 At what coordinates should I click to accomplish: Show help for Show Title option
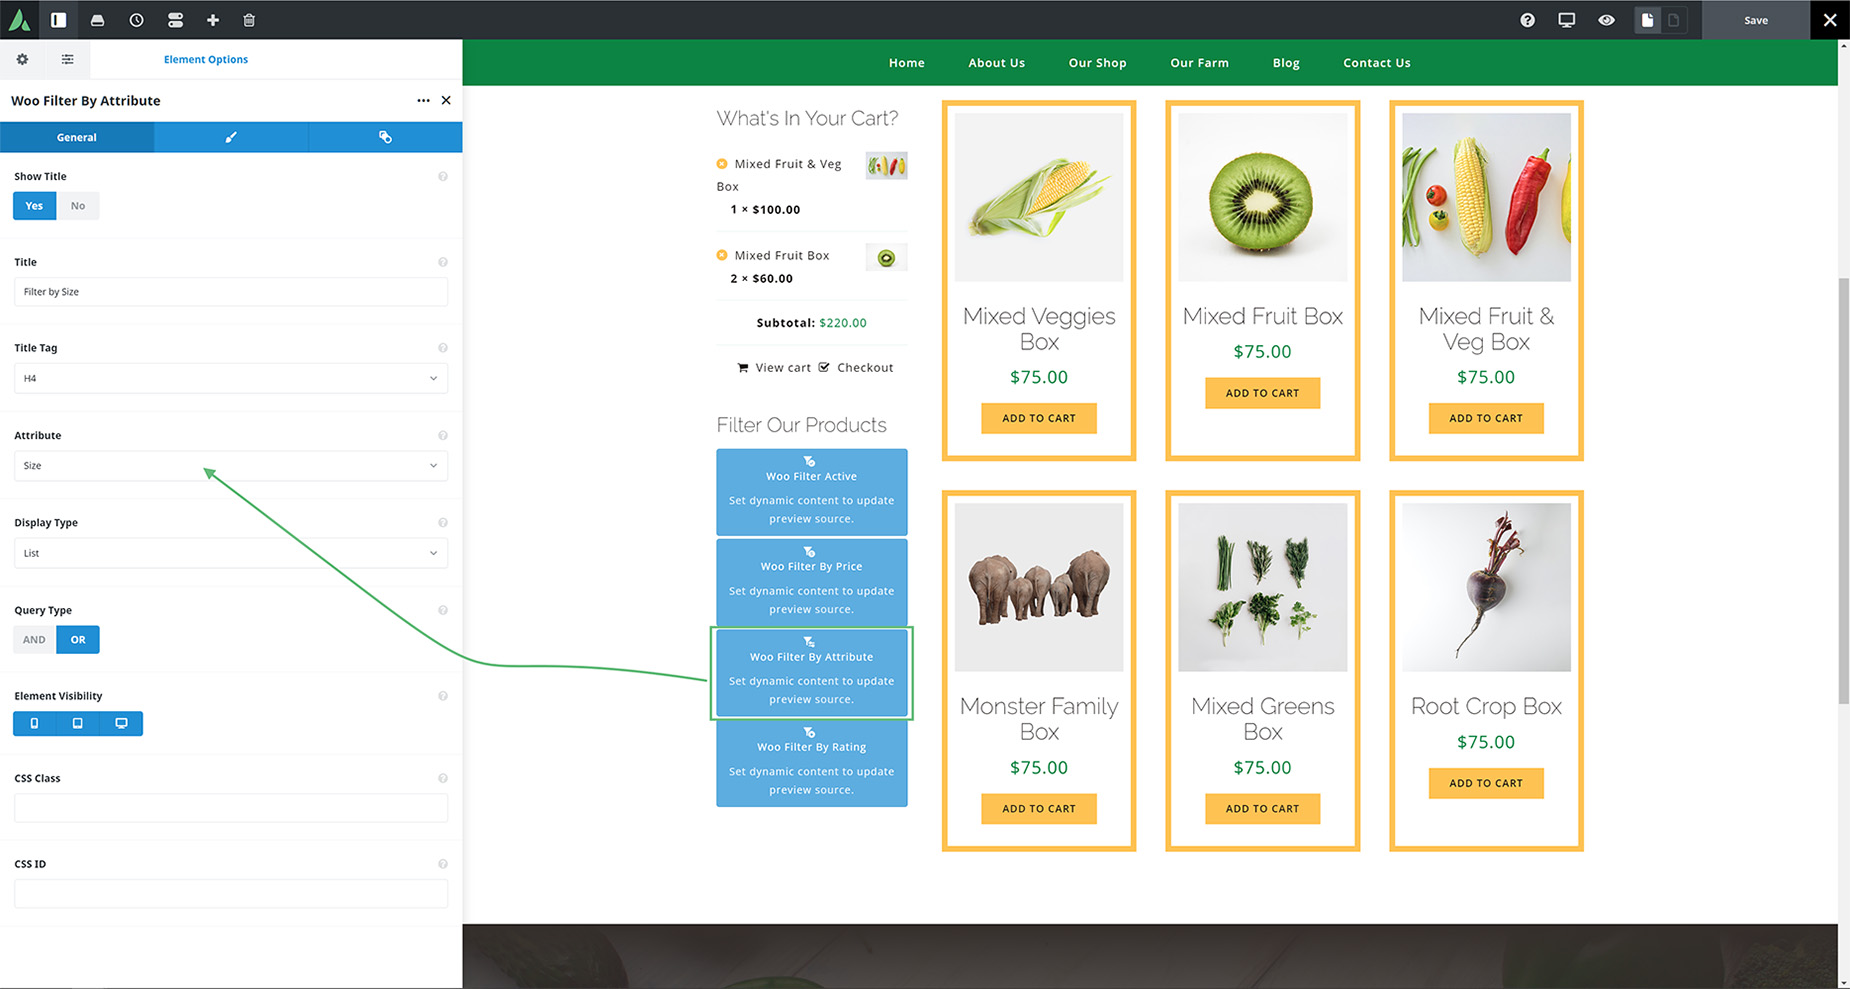pos(443,176)
